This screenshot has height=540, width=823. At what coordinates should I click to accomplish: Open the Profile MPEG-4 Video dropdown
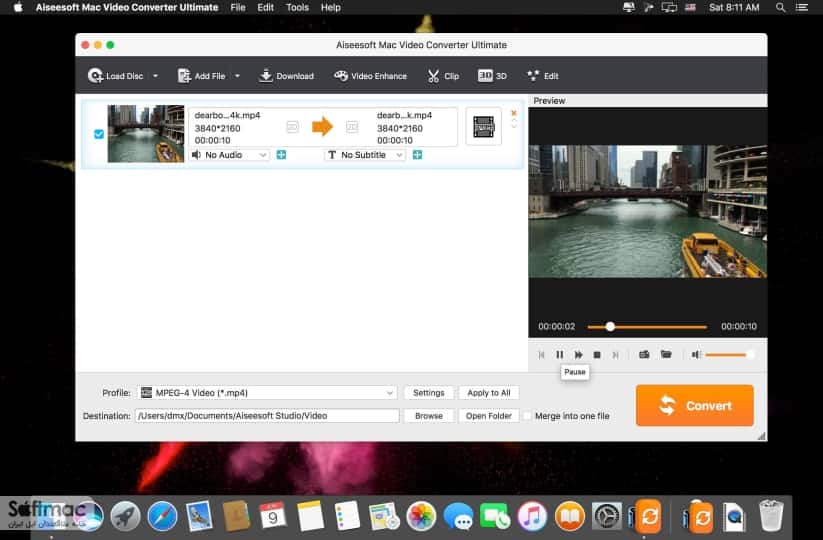267,393
